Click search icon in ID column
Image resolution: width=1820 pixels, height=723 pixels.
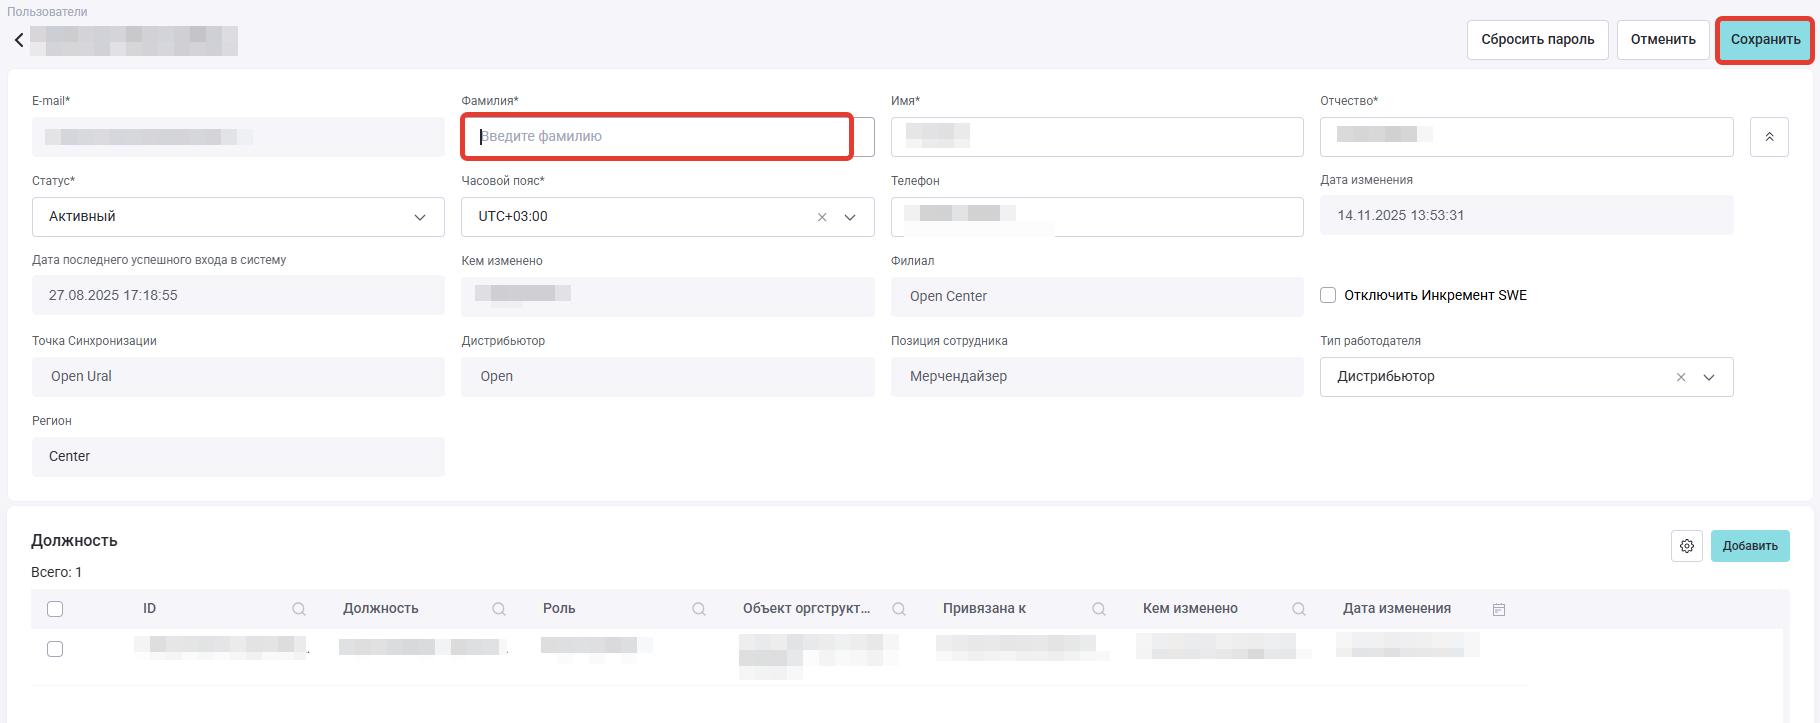coord(299,609)
